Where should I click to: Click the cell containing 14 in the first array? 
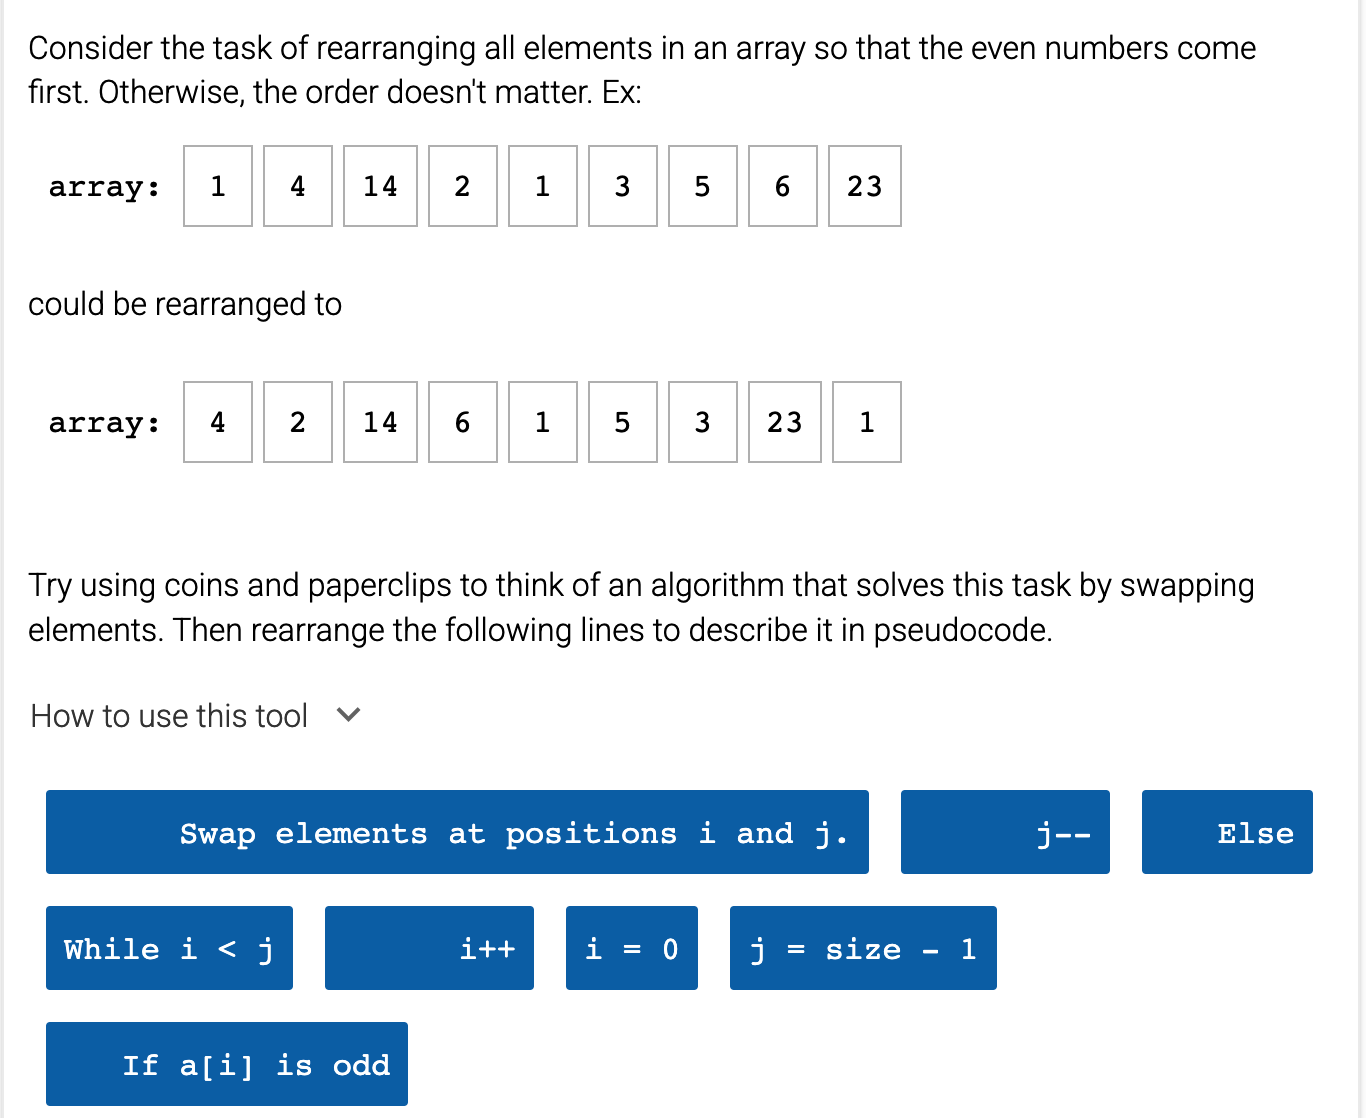coord(380,187)
